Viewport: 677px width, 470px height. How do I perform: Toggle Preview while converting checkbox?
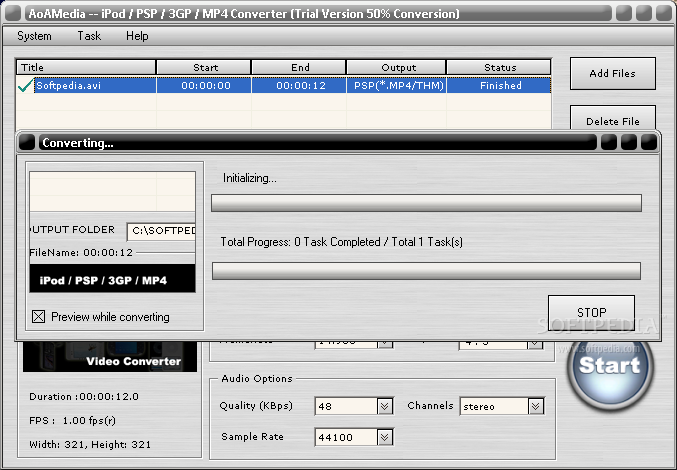[38, 317]
